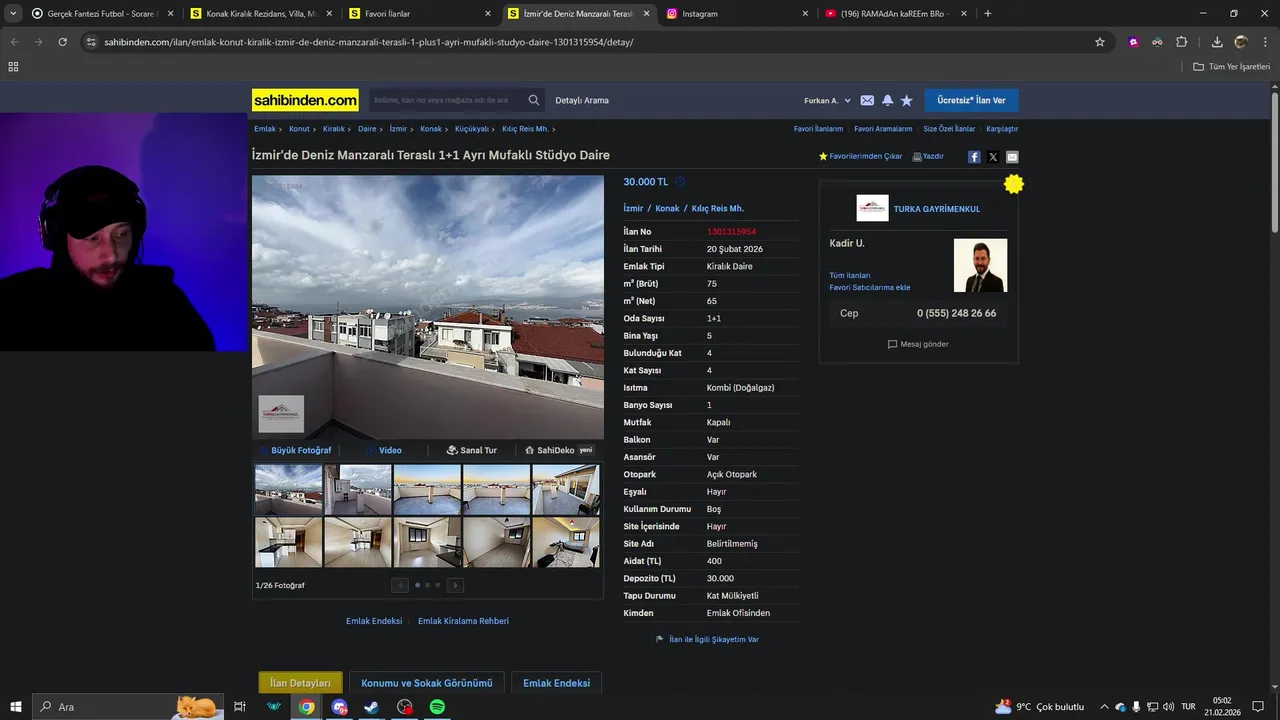Open Steam from the taskbar
The image size is (1280, 720).
click(x=371, y=707)
